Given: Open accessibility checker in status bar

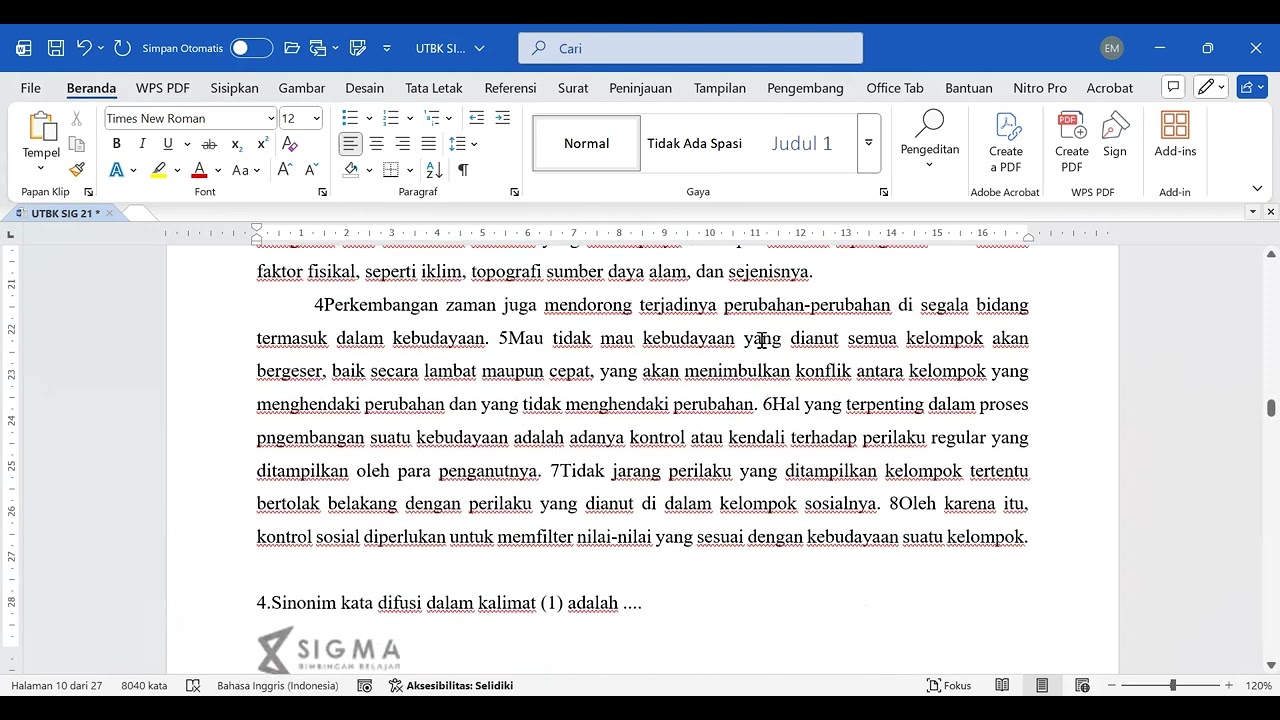Looking at the screenshot, I should coord(451,686).
